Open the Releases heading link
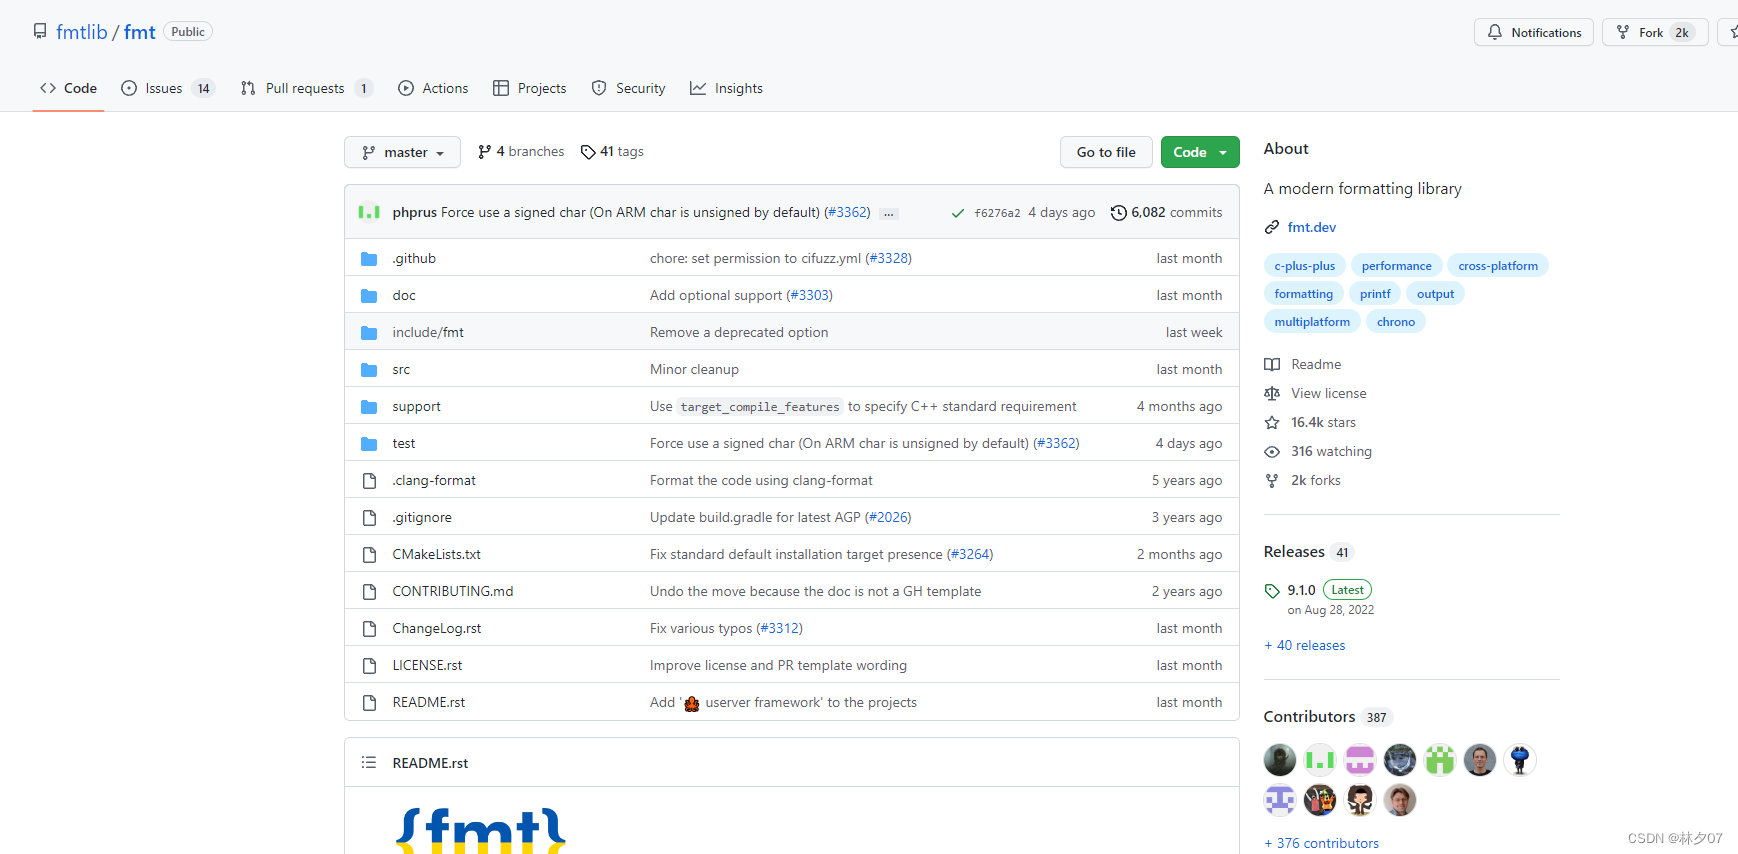This screenshot has width=1738, height=854. [1294, 552]
